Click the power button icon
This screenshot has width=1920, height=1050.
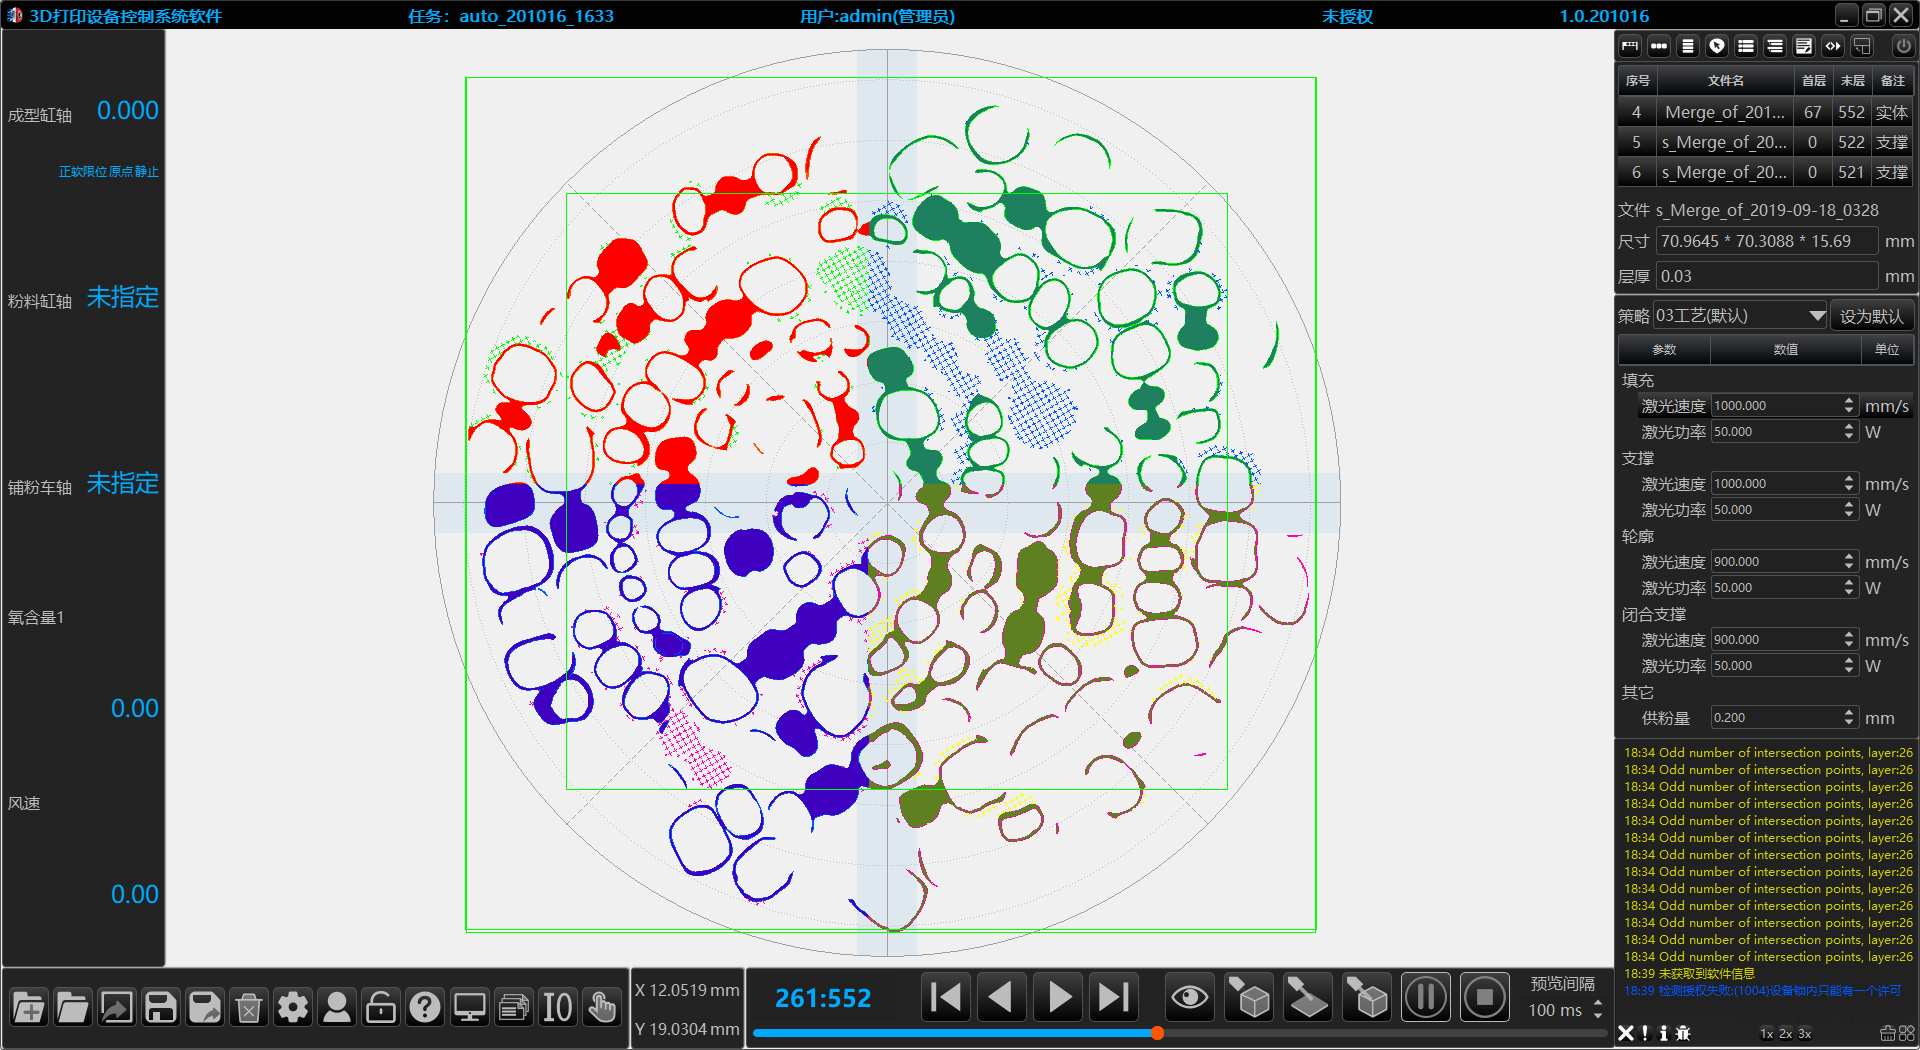click(1903, 46)
